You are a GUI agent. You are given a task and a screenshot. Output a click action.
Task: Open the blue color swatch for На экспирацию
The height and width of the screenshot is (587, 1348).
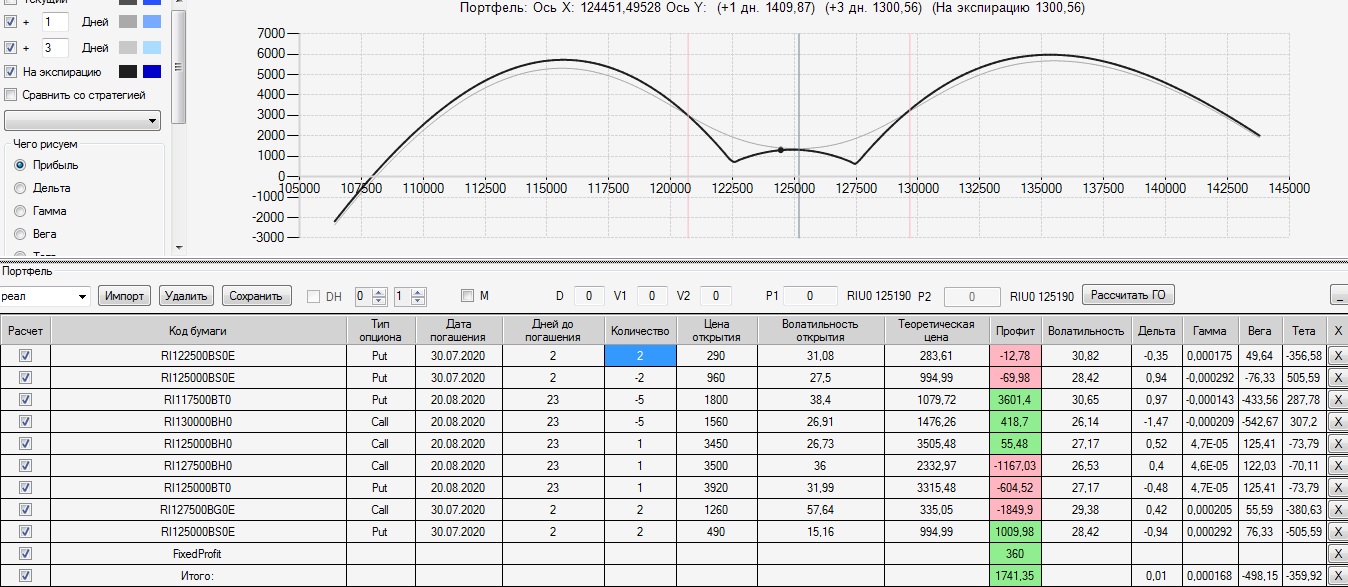152,72
